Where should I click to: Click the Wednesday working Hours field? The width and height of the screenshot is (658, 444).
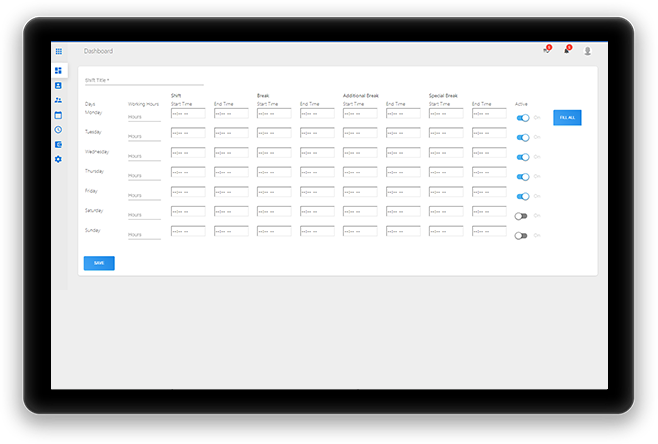coord(144,156)
